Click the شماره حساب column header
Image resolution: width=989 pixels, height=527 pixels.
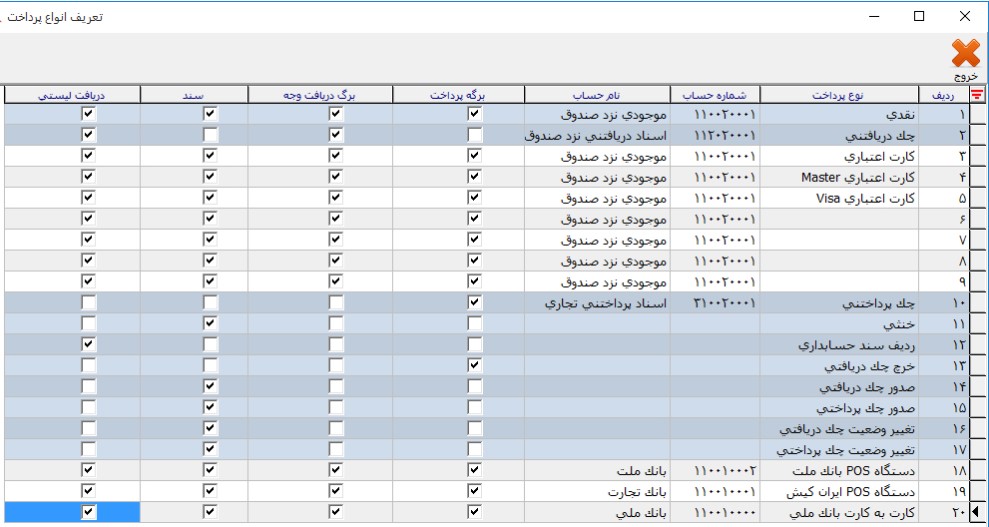point(714,95)
